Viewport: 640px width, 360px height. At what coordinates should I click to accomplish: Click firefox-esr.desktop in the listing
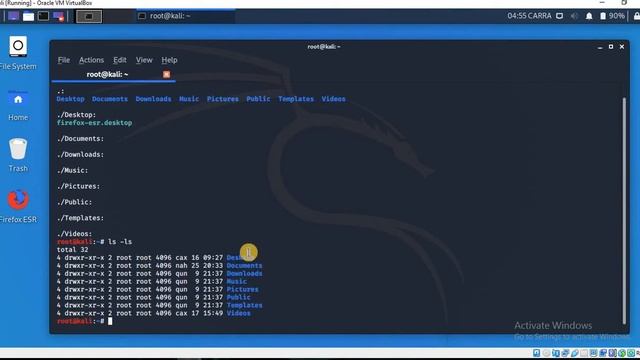94,123
